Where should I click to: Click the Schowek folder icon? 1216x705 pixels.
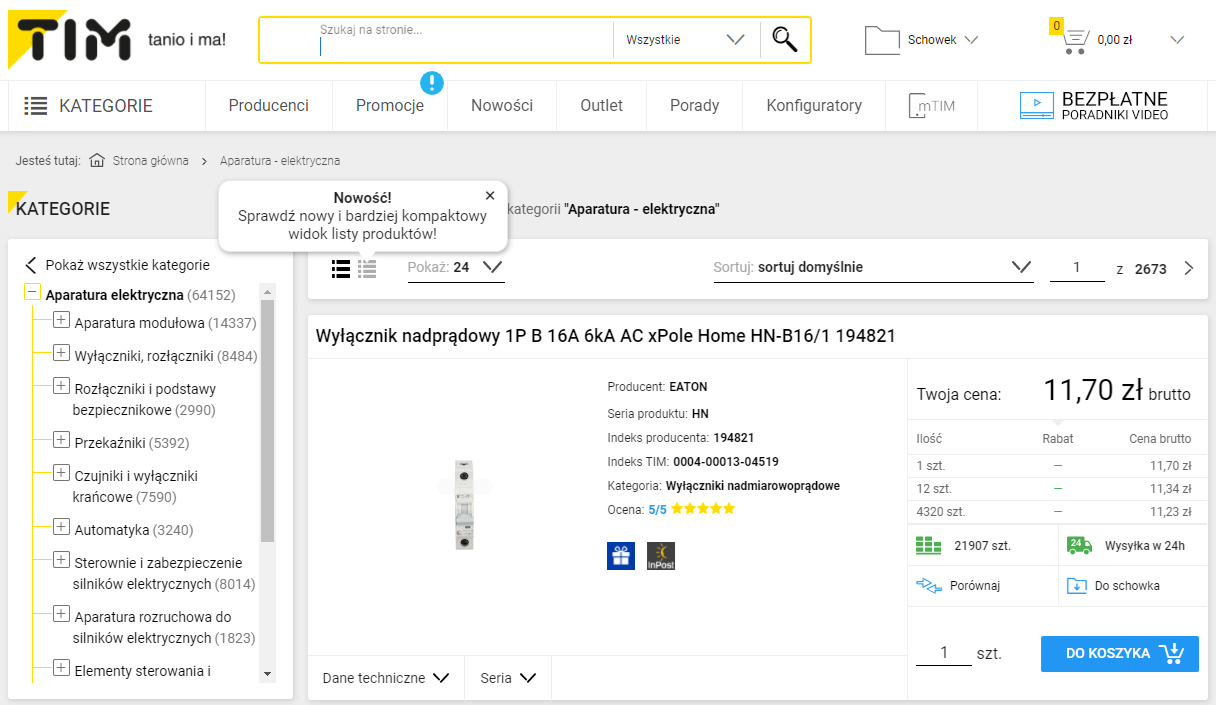click(882, 40)
